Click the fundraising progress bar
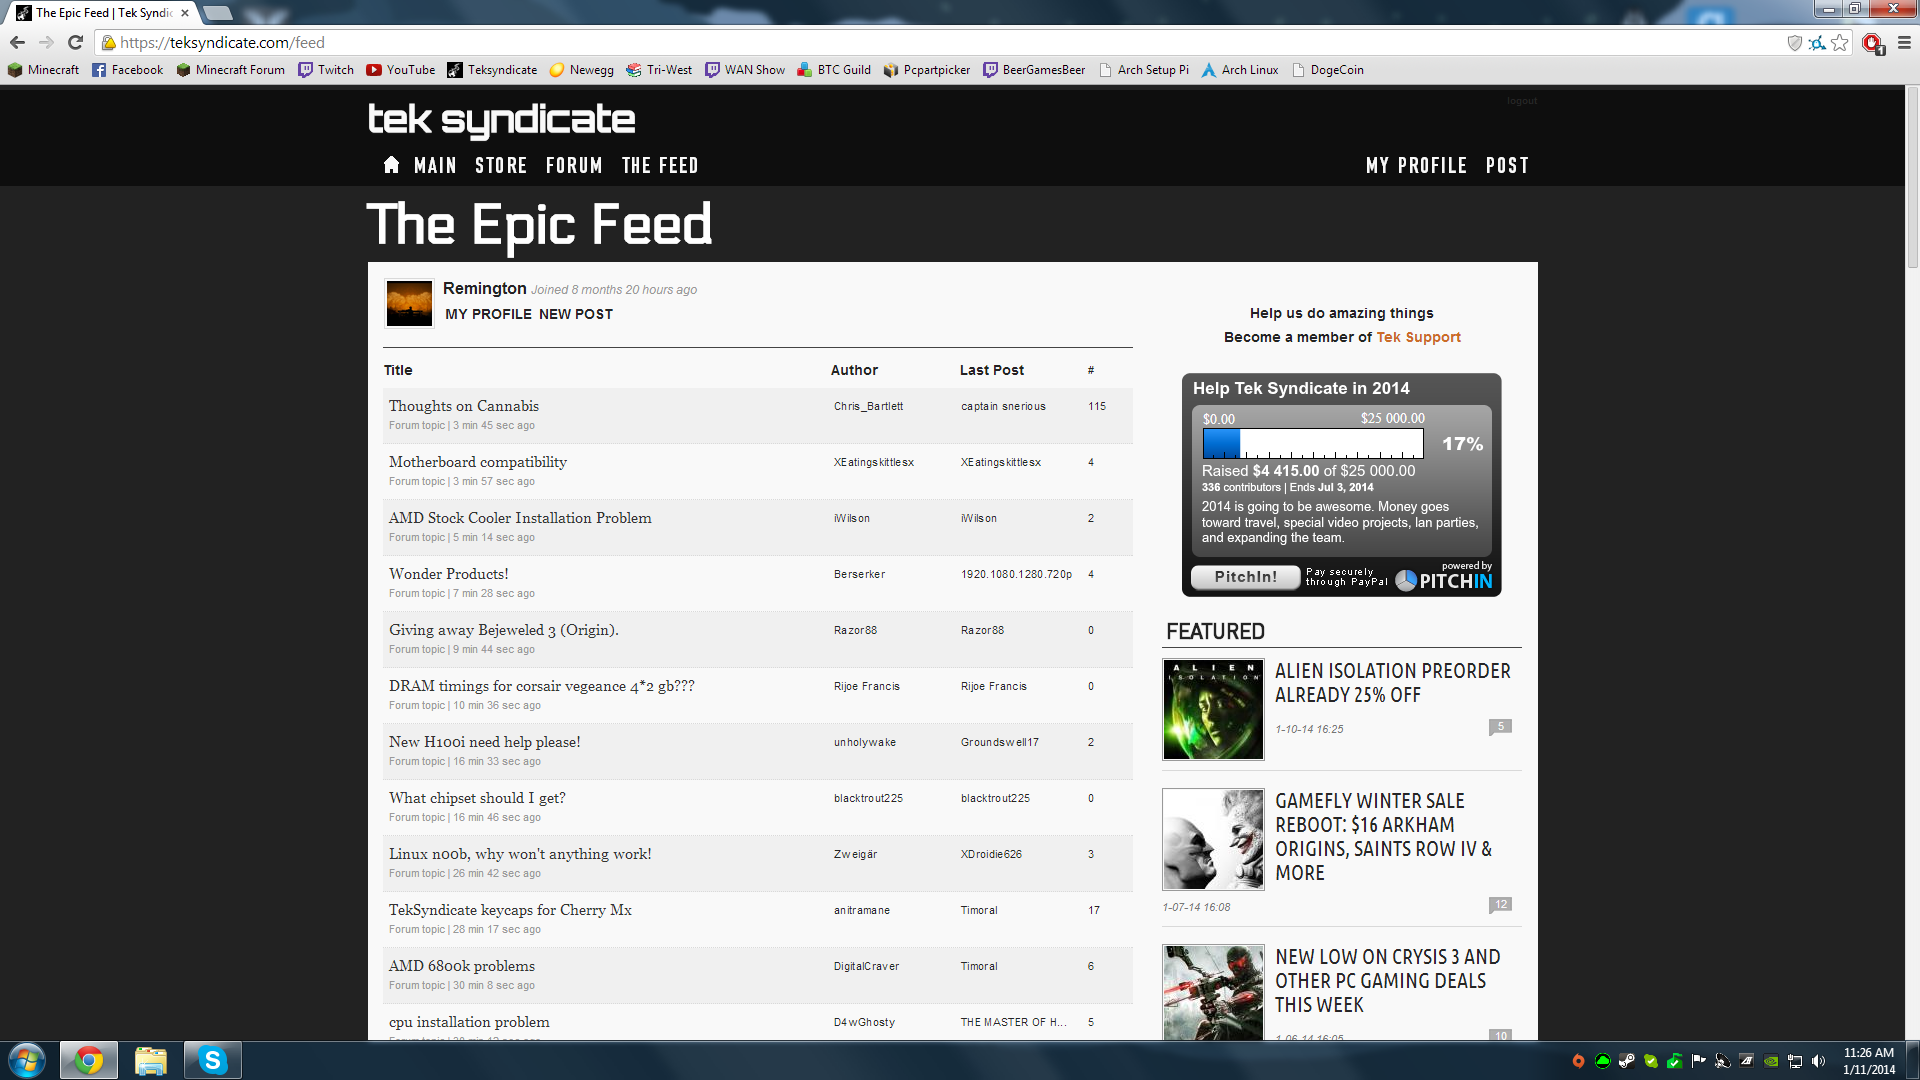 [1312, 443]
